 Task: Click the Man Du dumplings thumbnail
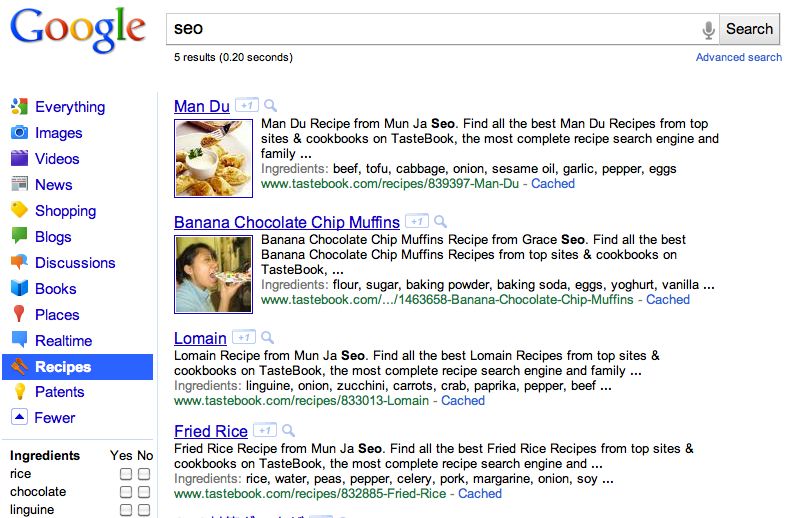213,158
